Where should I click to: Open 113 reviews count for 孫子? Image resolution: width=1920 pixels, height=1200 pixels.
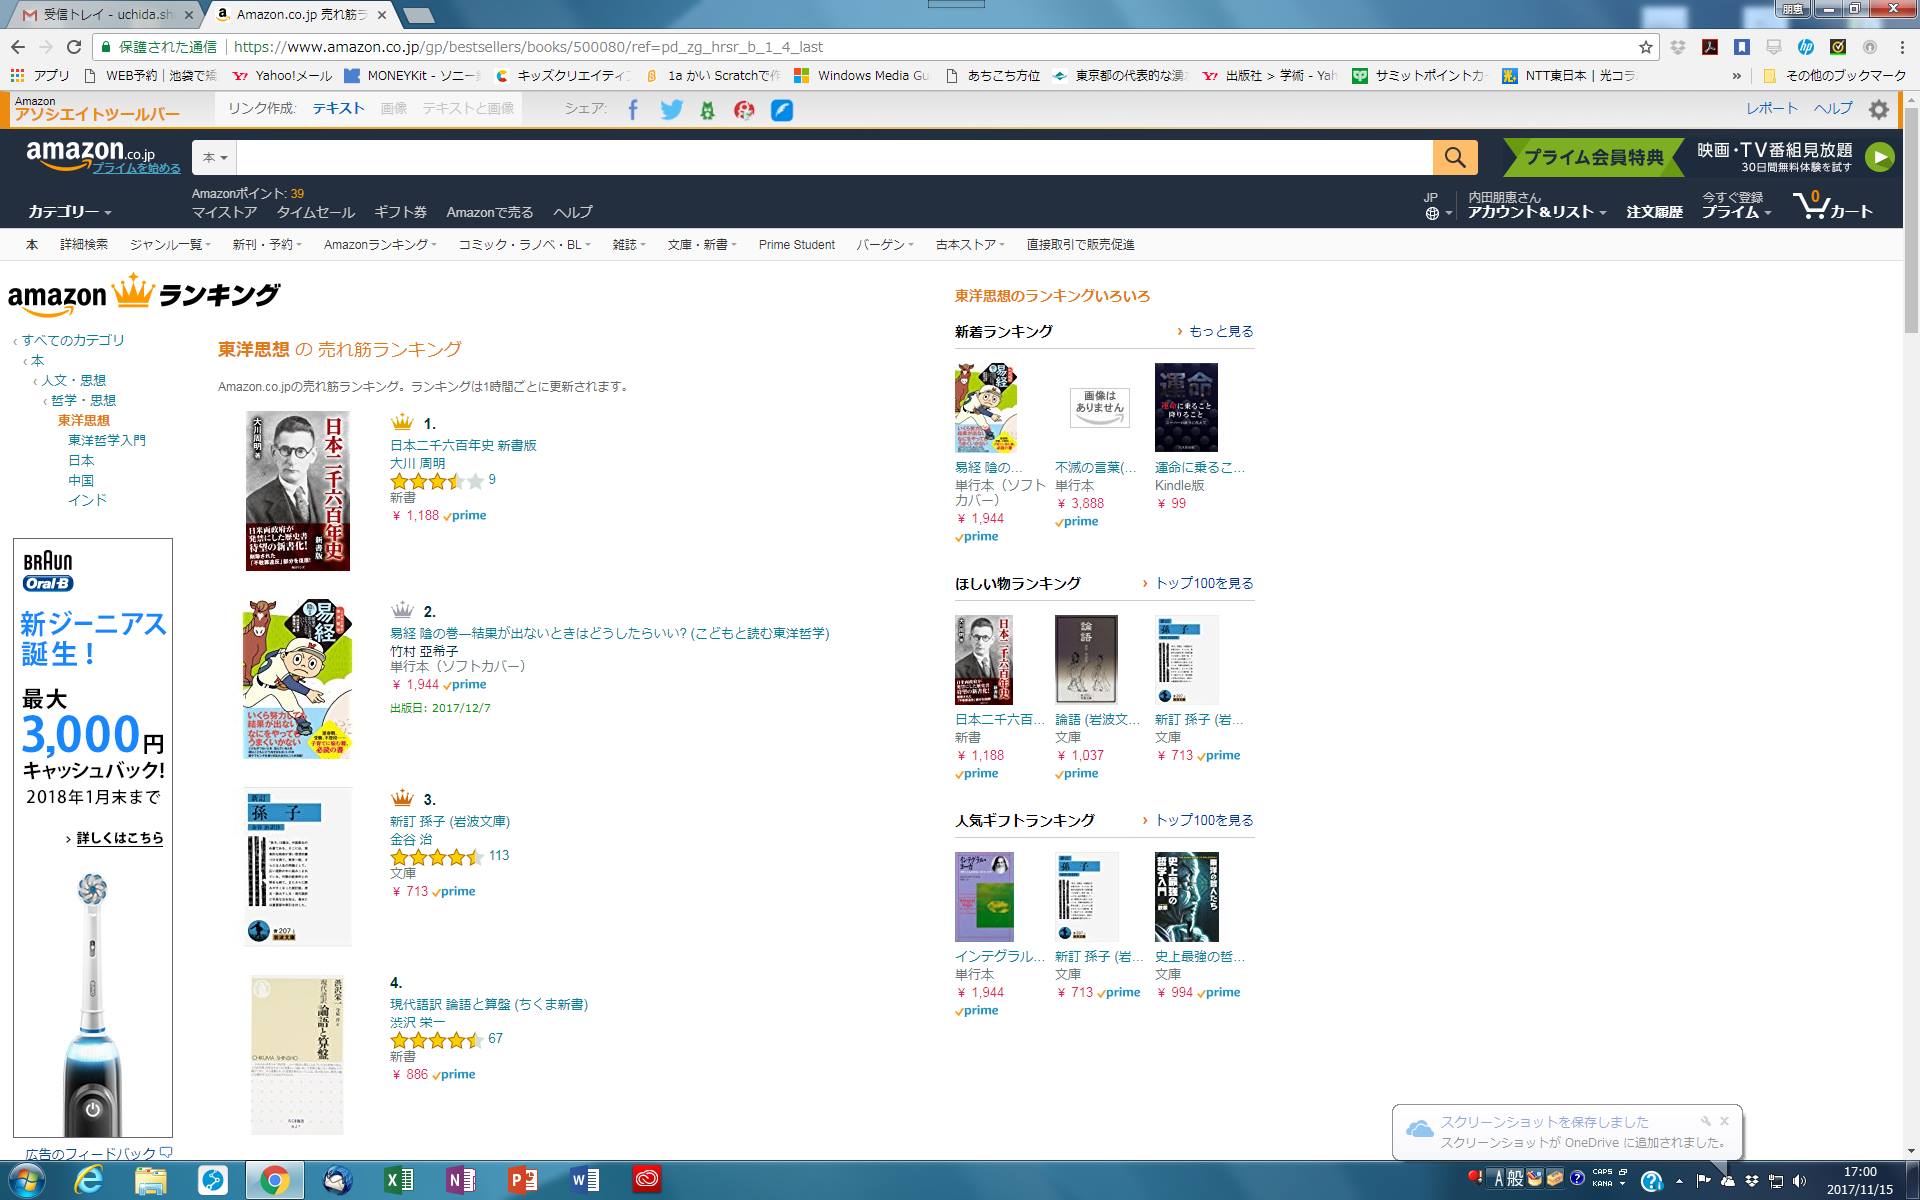click(499, 855)
